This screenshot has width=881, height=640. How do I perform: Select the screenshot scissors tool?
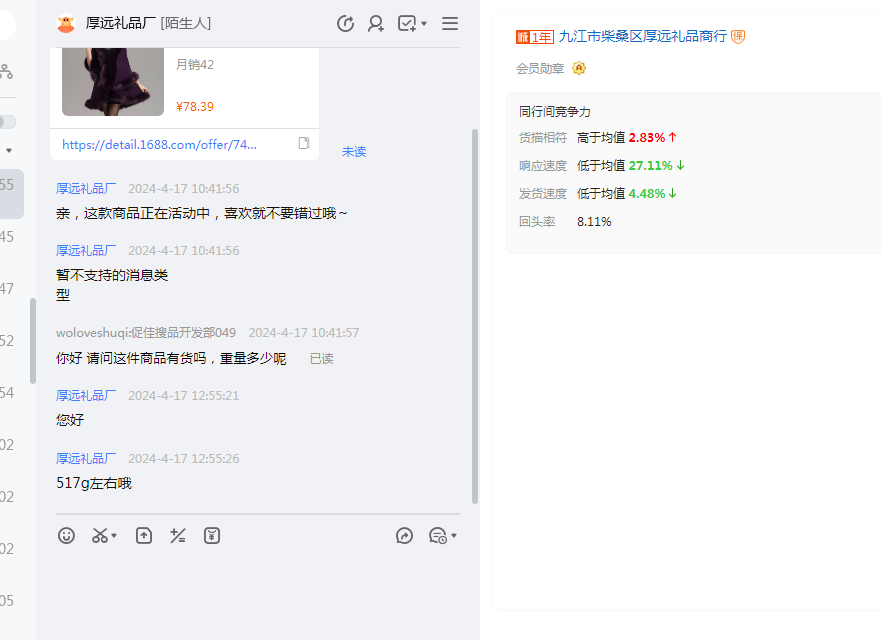point(99,535)
